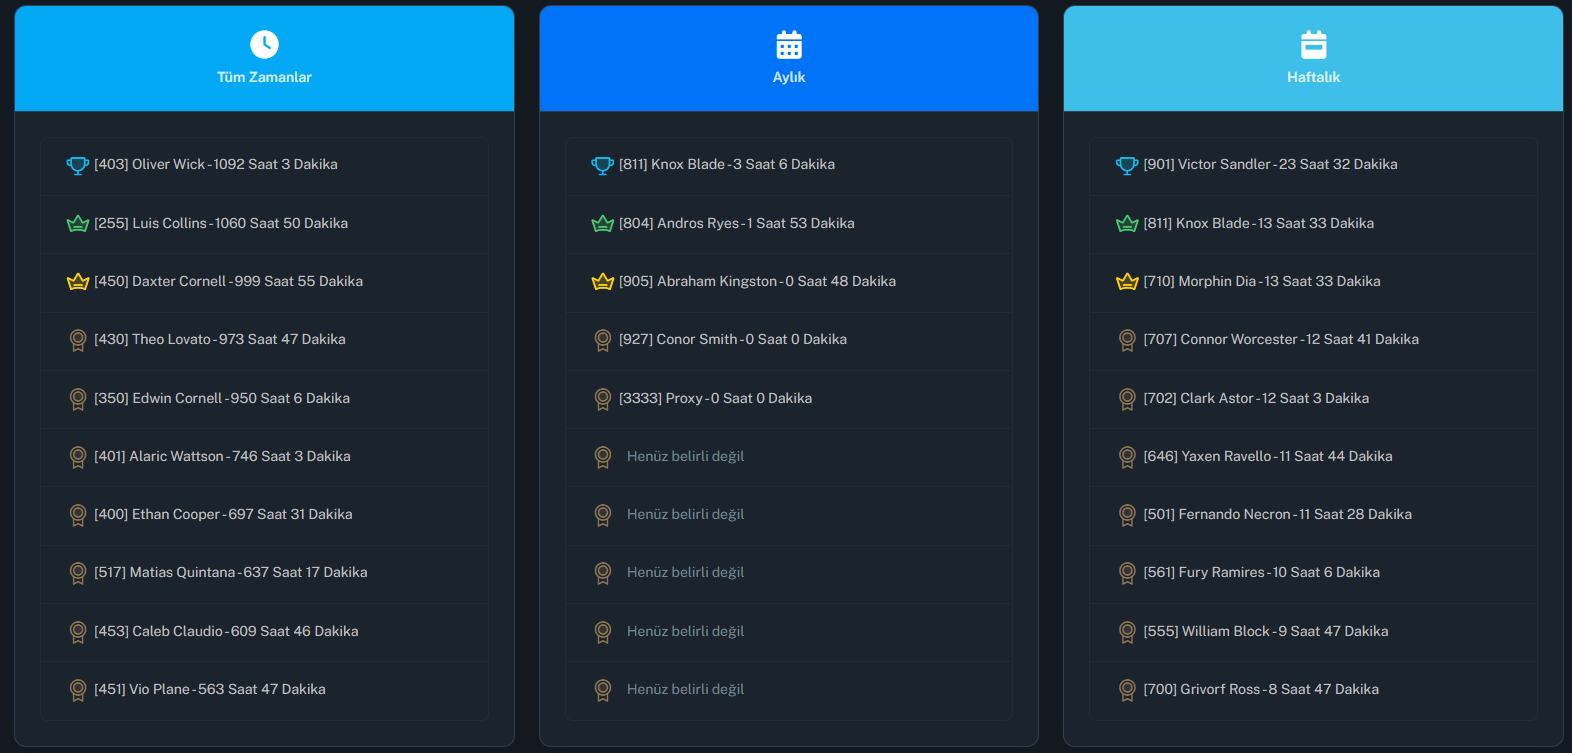Open the Tüm Zamanlar leaderboard header

tap(264, 77)
